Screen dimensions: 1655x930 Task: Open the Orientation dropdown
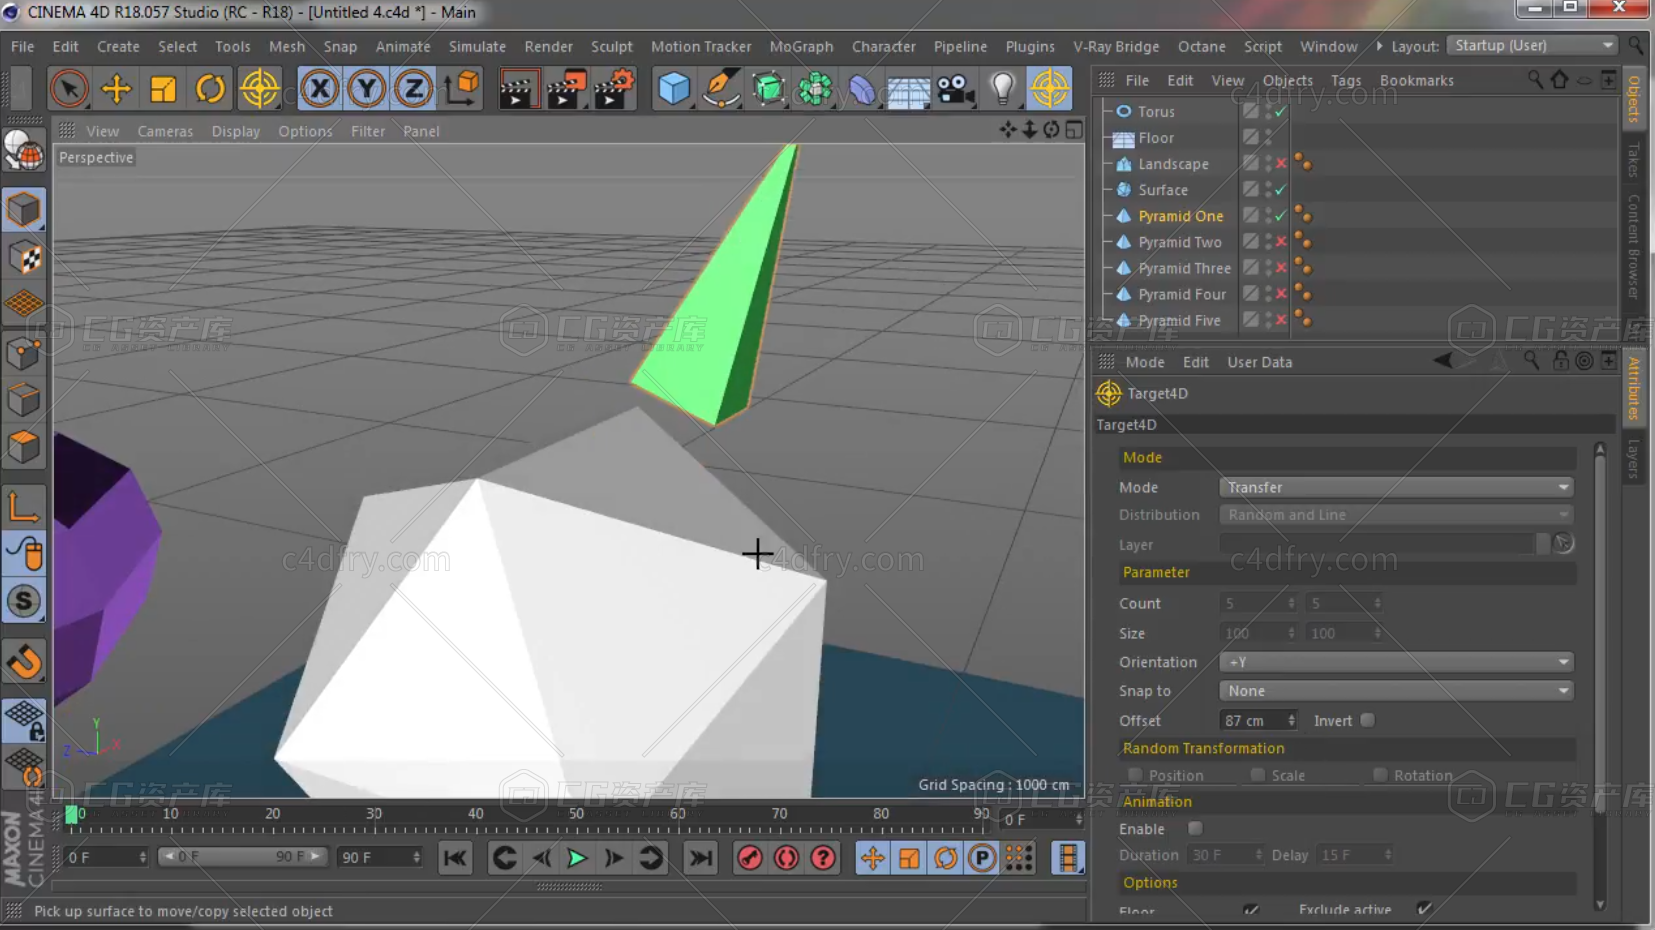tap(1396, 662)
